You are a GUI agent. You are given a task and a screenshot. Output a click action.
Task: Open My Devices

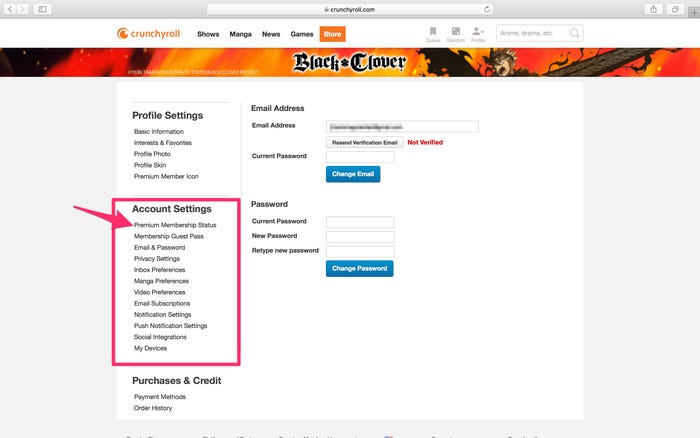click(150, 347)
